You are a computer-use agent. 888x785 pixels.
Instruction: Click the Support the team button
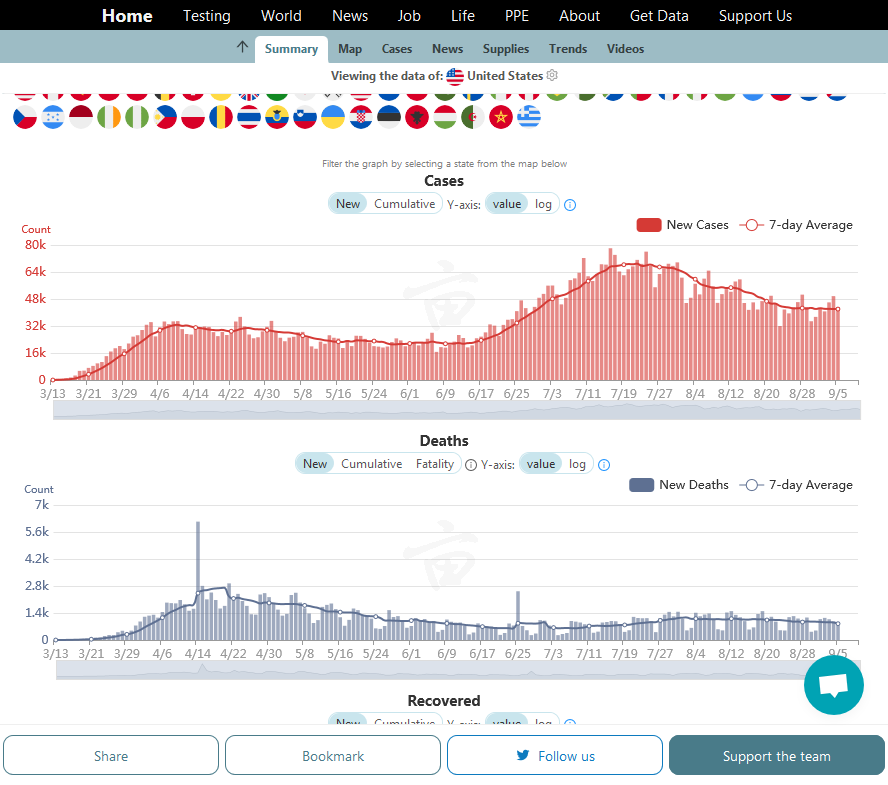click(776, 756)
